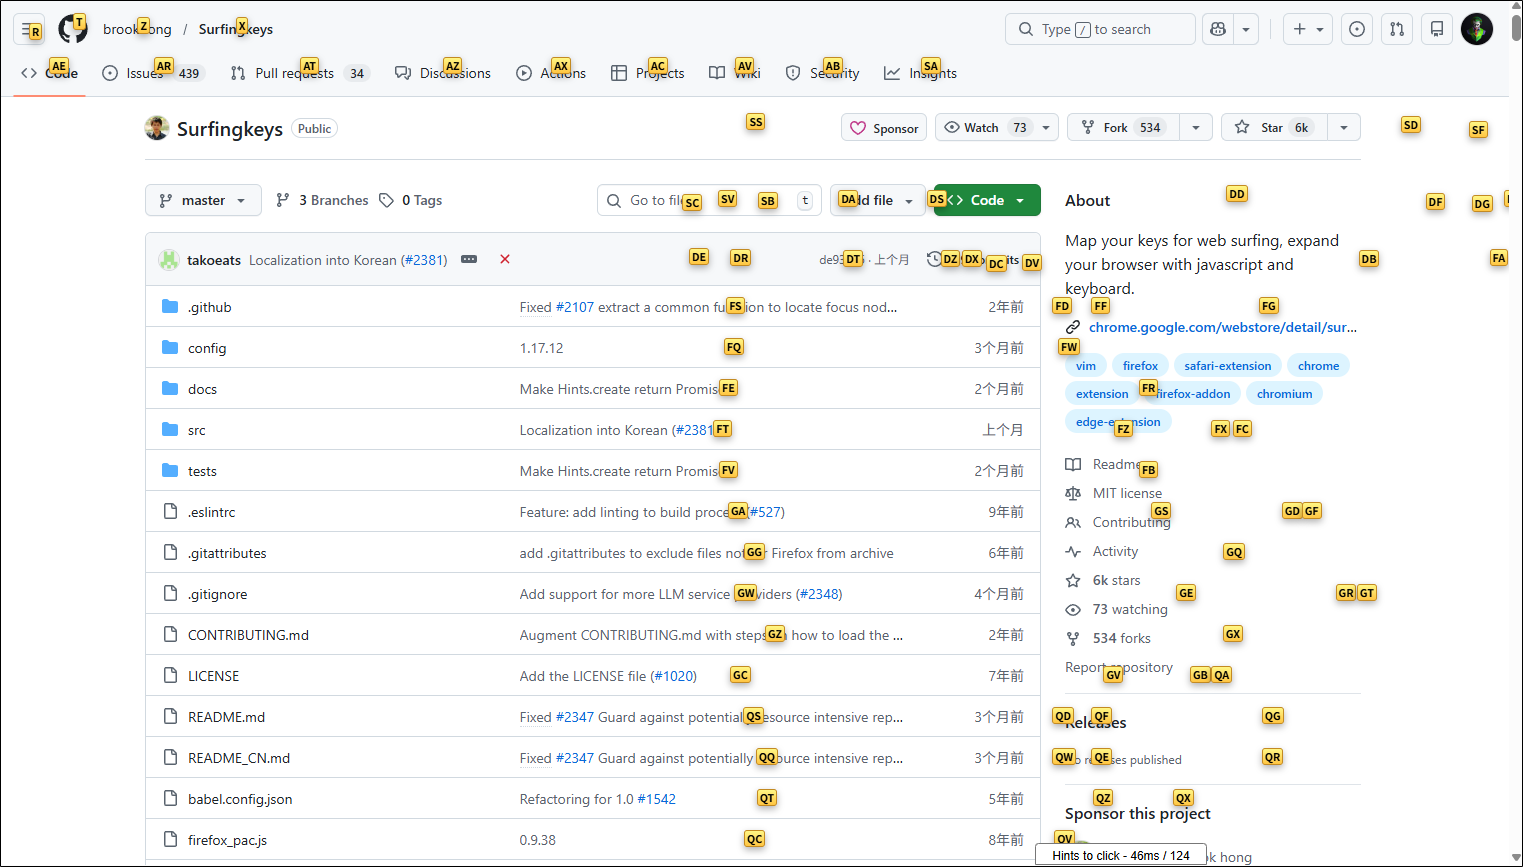Open the GitHub hamburger navigation menu
Screen dimensions: 1523x867
30,30
